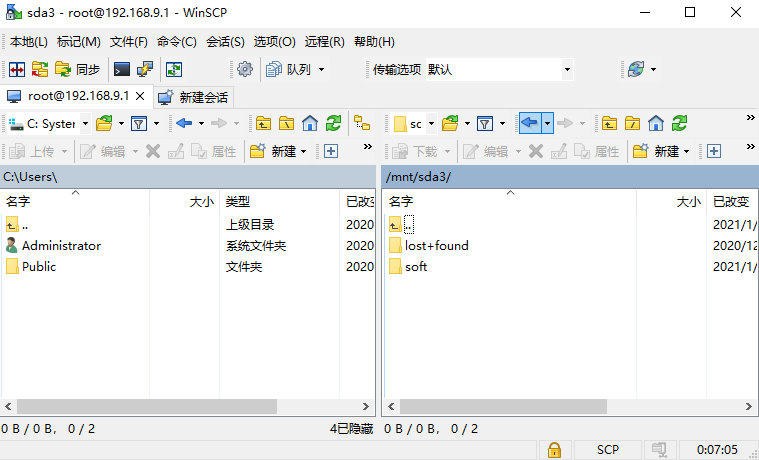The height and width of the screenshot is (460, 759).
Task: Click the local 新建 new button
Action: (278, 152)
